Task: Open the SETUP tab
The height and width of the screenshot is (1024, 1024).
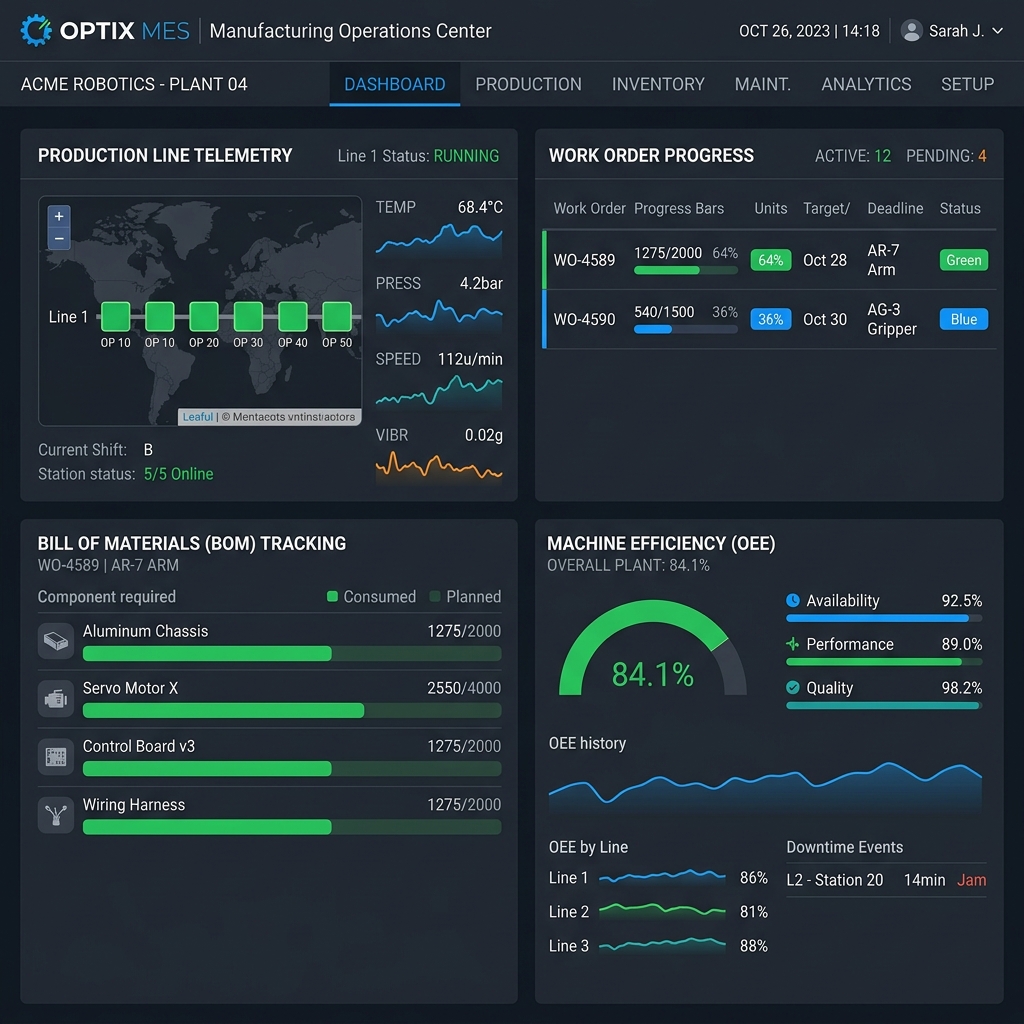Action: click(967, 84)
